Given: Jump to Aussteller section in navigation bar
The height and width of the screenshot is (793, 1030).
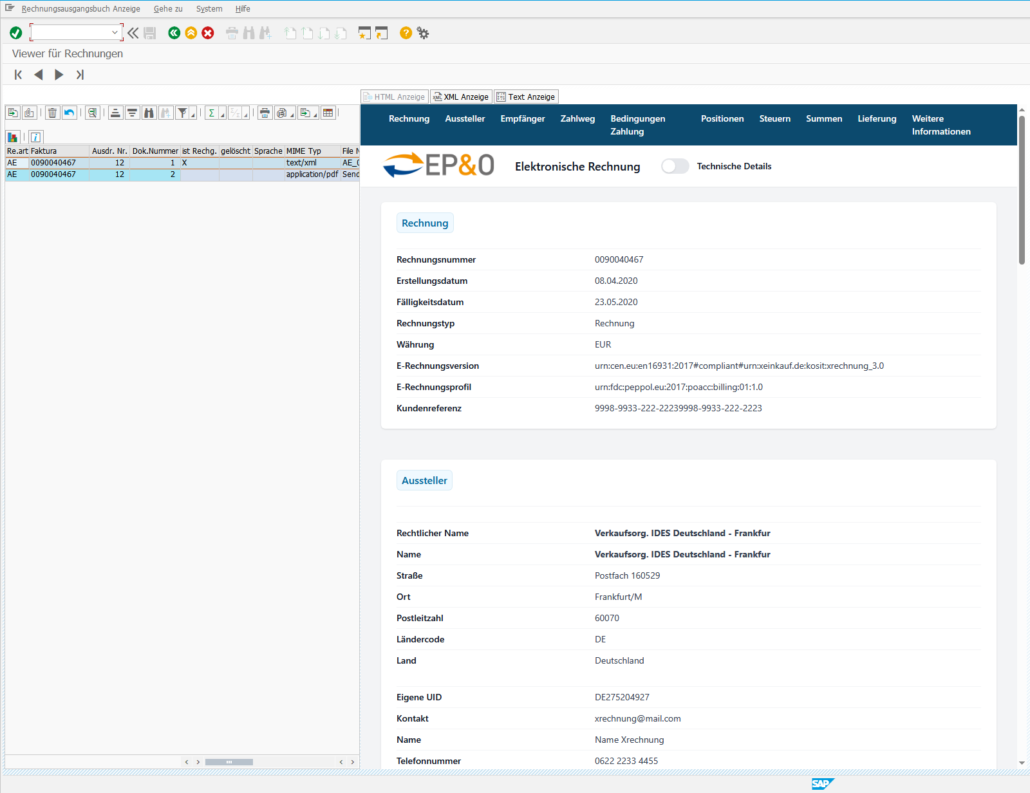Looking at the screenshot, I should tap(464, 119).
